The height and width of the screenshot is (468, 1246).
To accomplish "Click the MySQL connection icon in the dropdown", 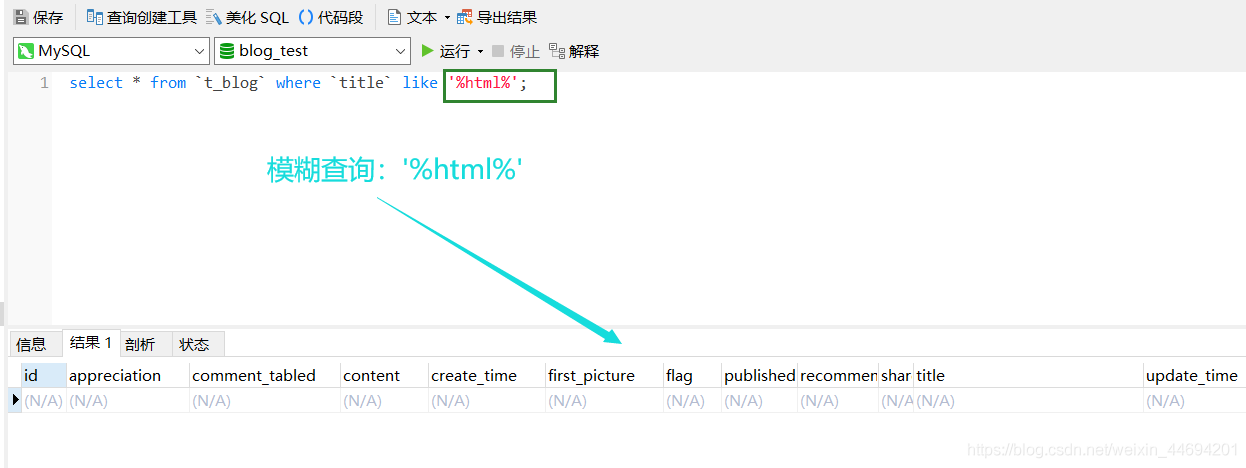I will (x=26, y=51).
